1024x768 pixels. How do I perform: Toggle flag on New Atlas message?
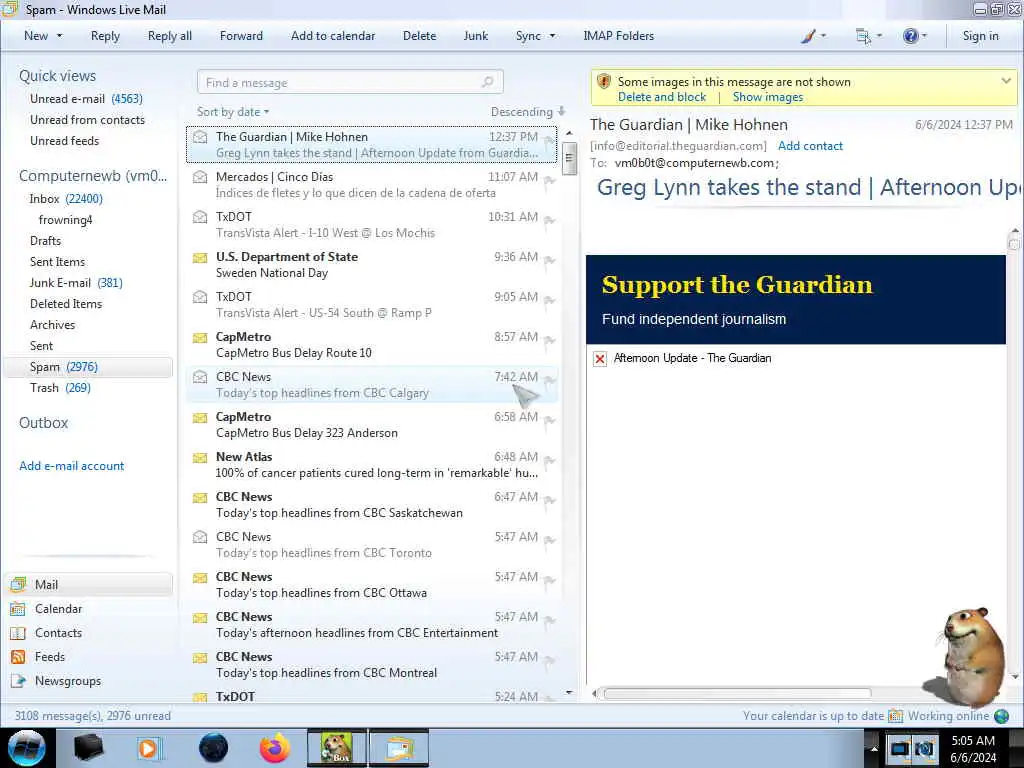[549, 461]
